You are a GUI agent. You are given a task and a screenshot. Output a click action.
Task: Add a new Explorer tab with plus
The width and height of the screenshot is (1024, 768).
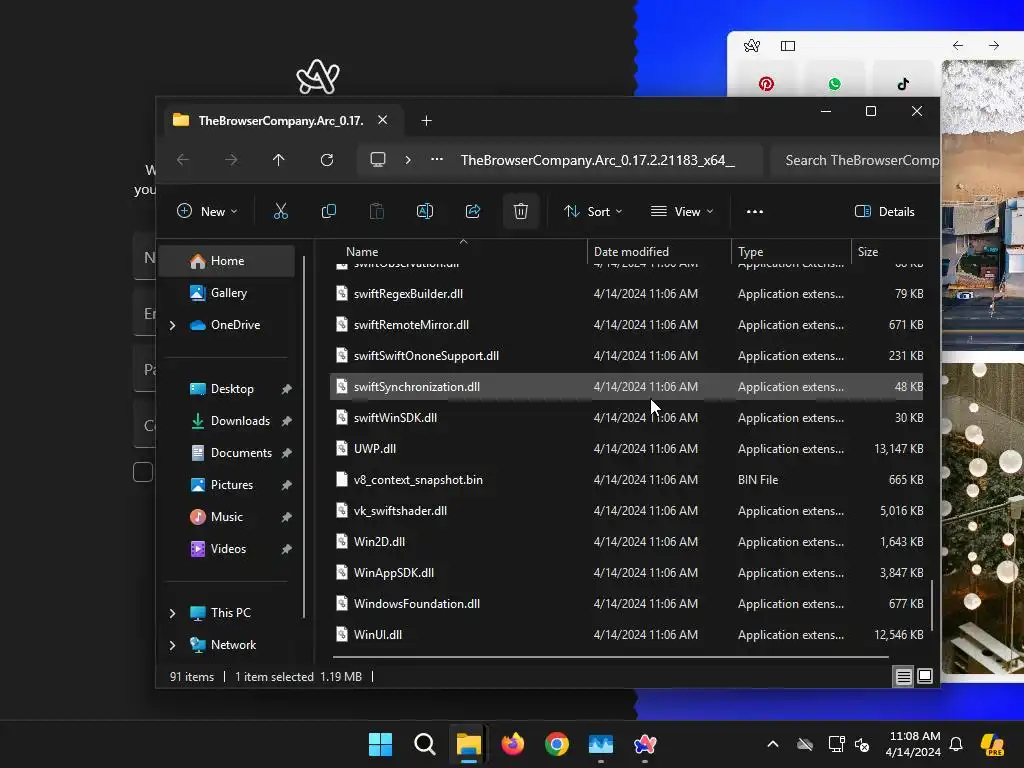426,121
